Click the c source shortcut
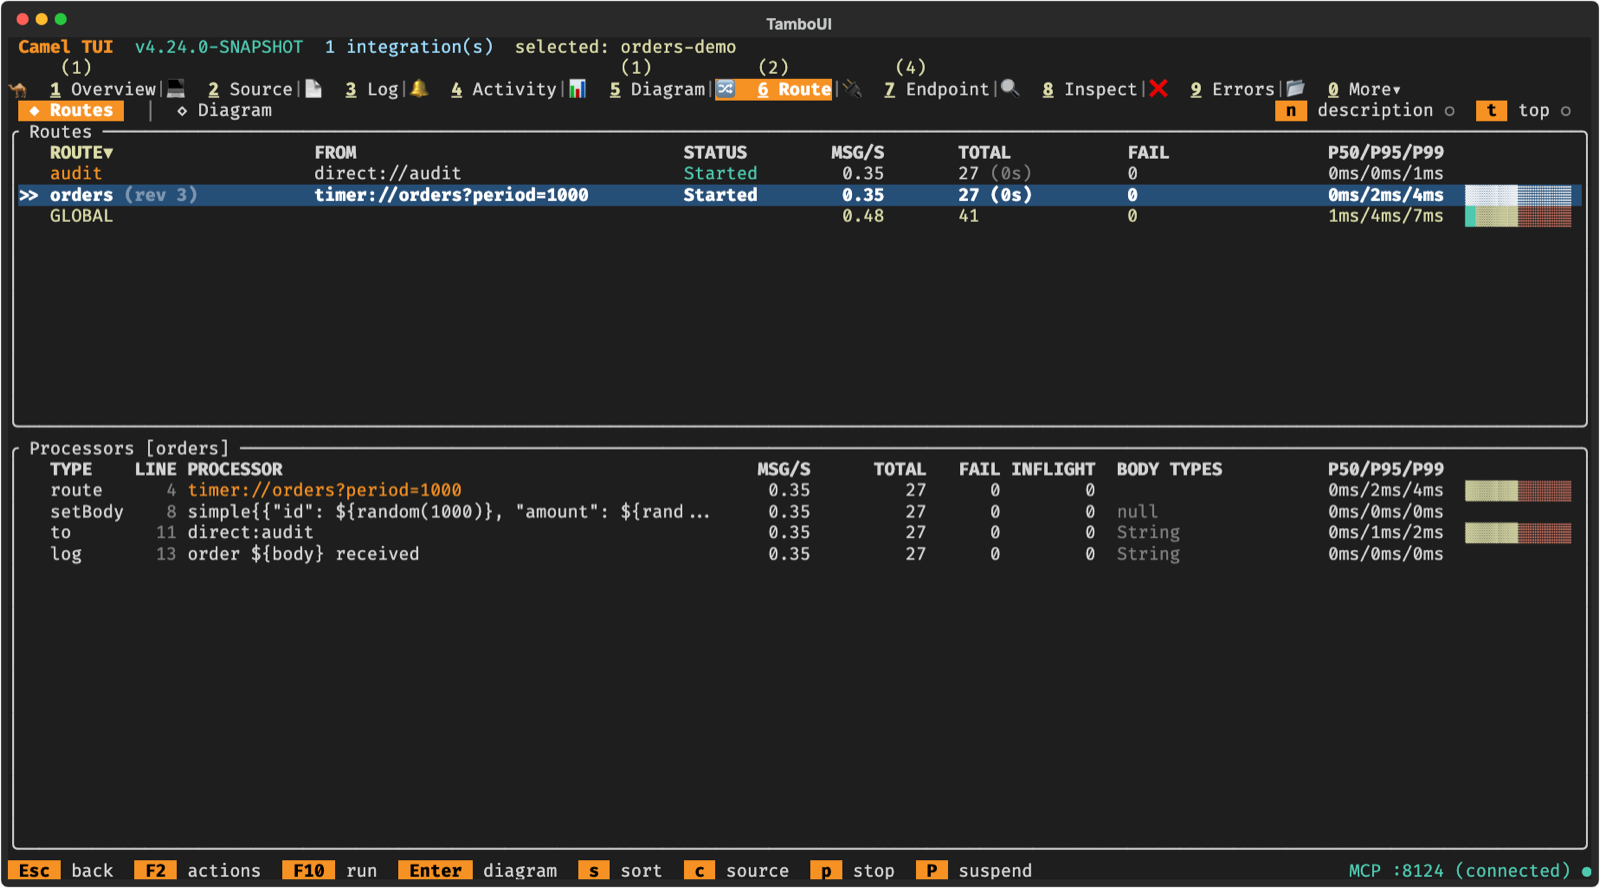 click(x=737, y=871)
